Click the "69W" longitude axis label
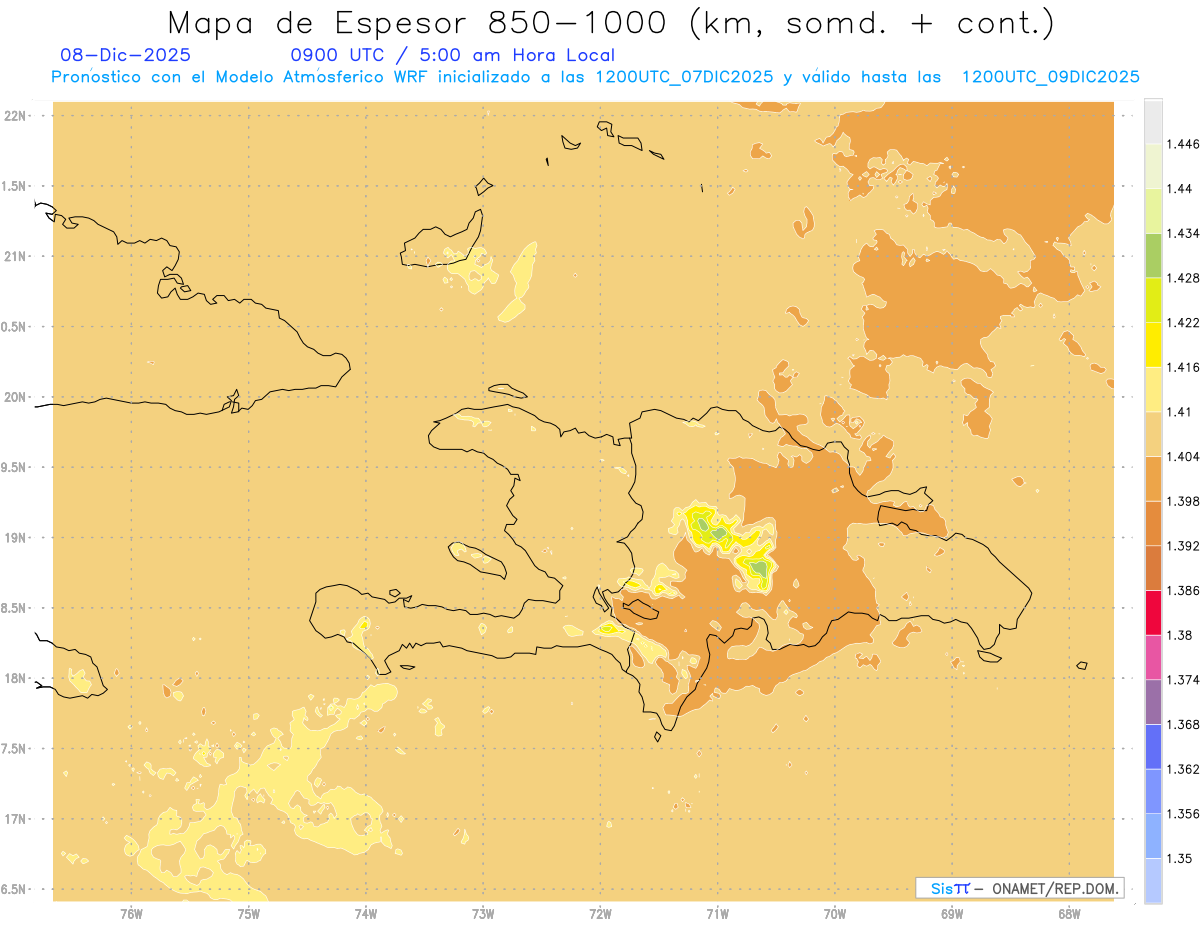The height and width of the screenshot is (927, 1200). pos(952,914)
